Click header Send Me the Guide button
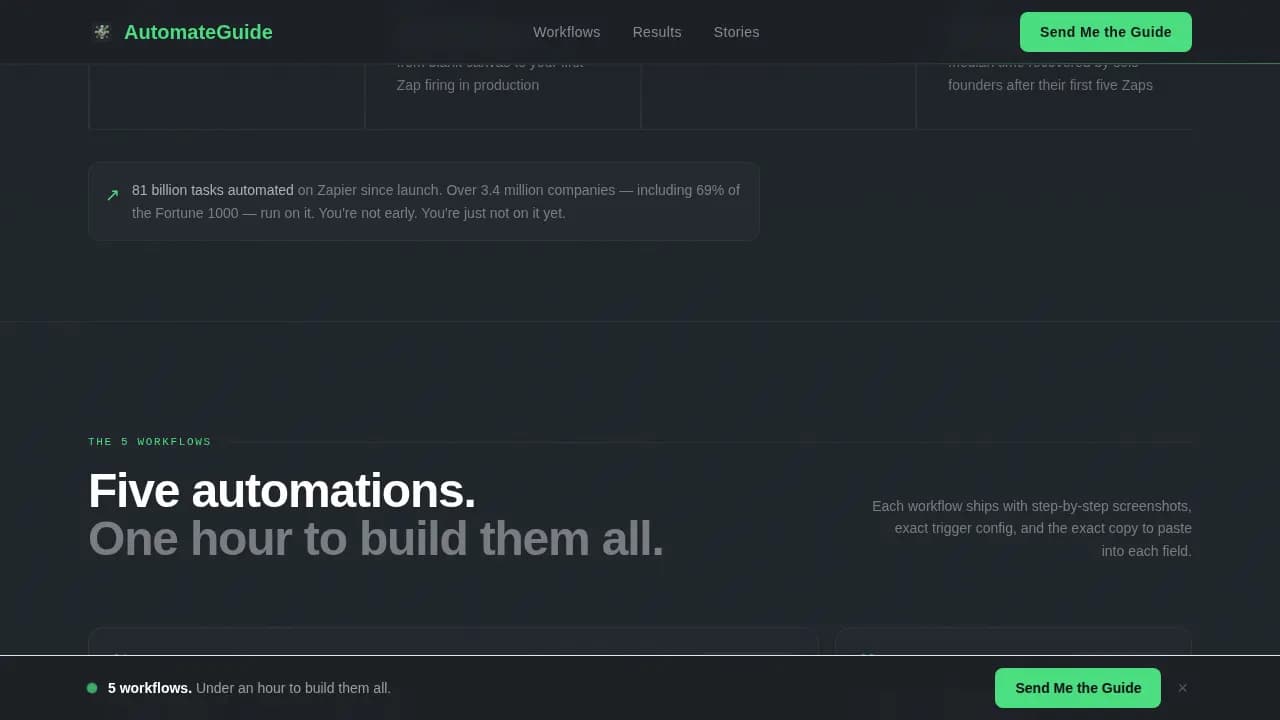1280x720 pixels. pyautogui.click(x=1106, y=32)
